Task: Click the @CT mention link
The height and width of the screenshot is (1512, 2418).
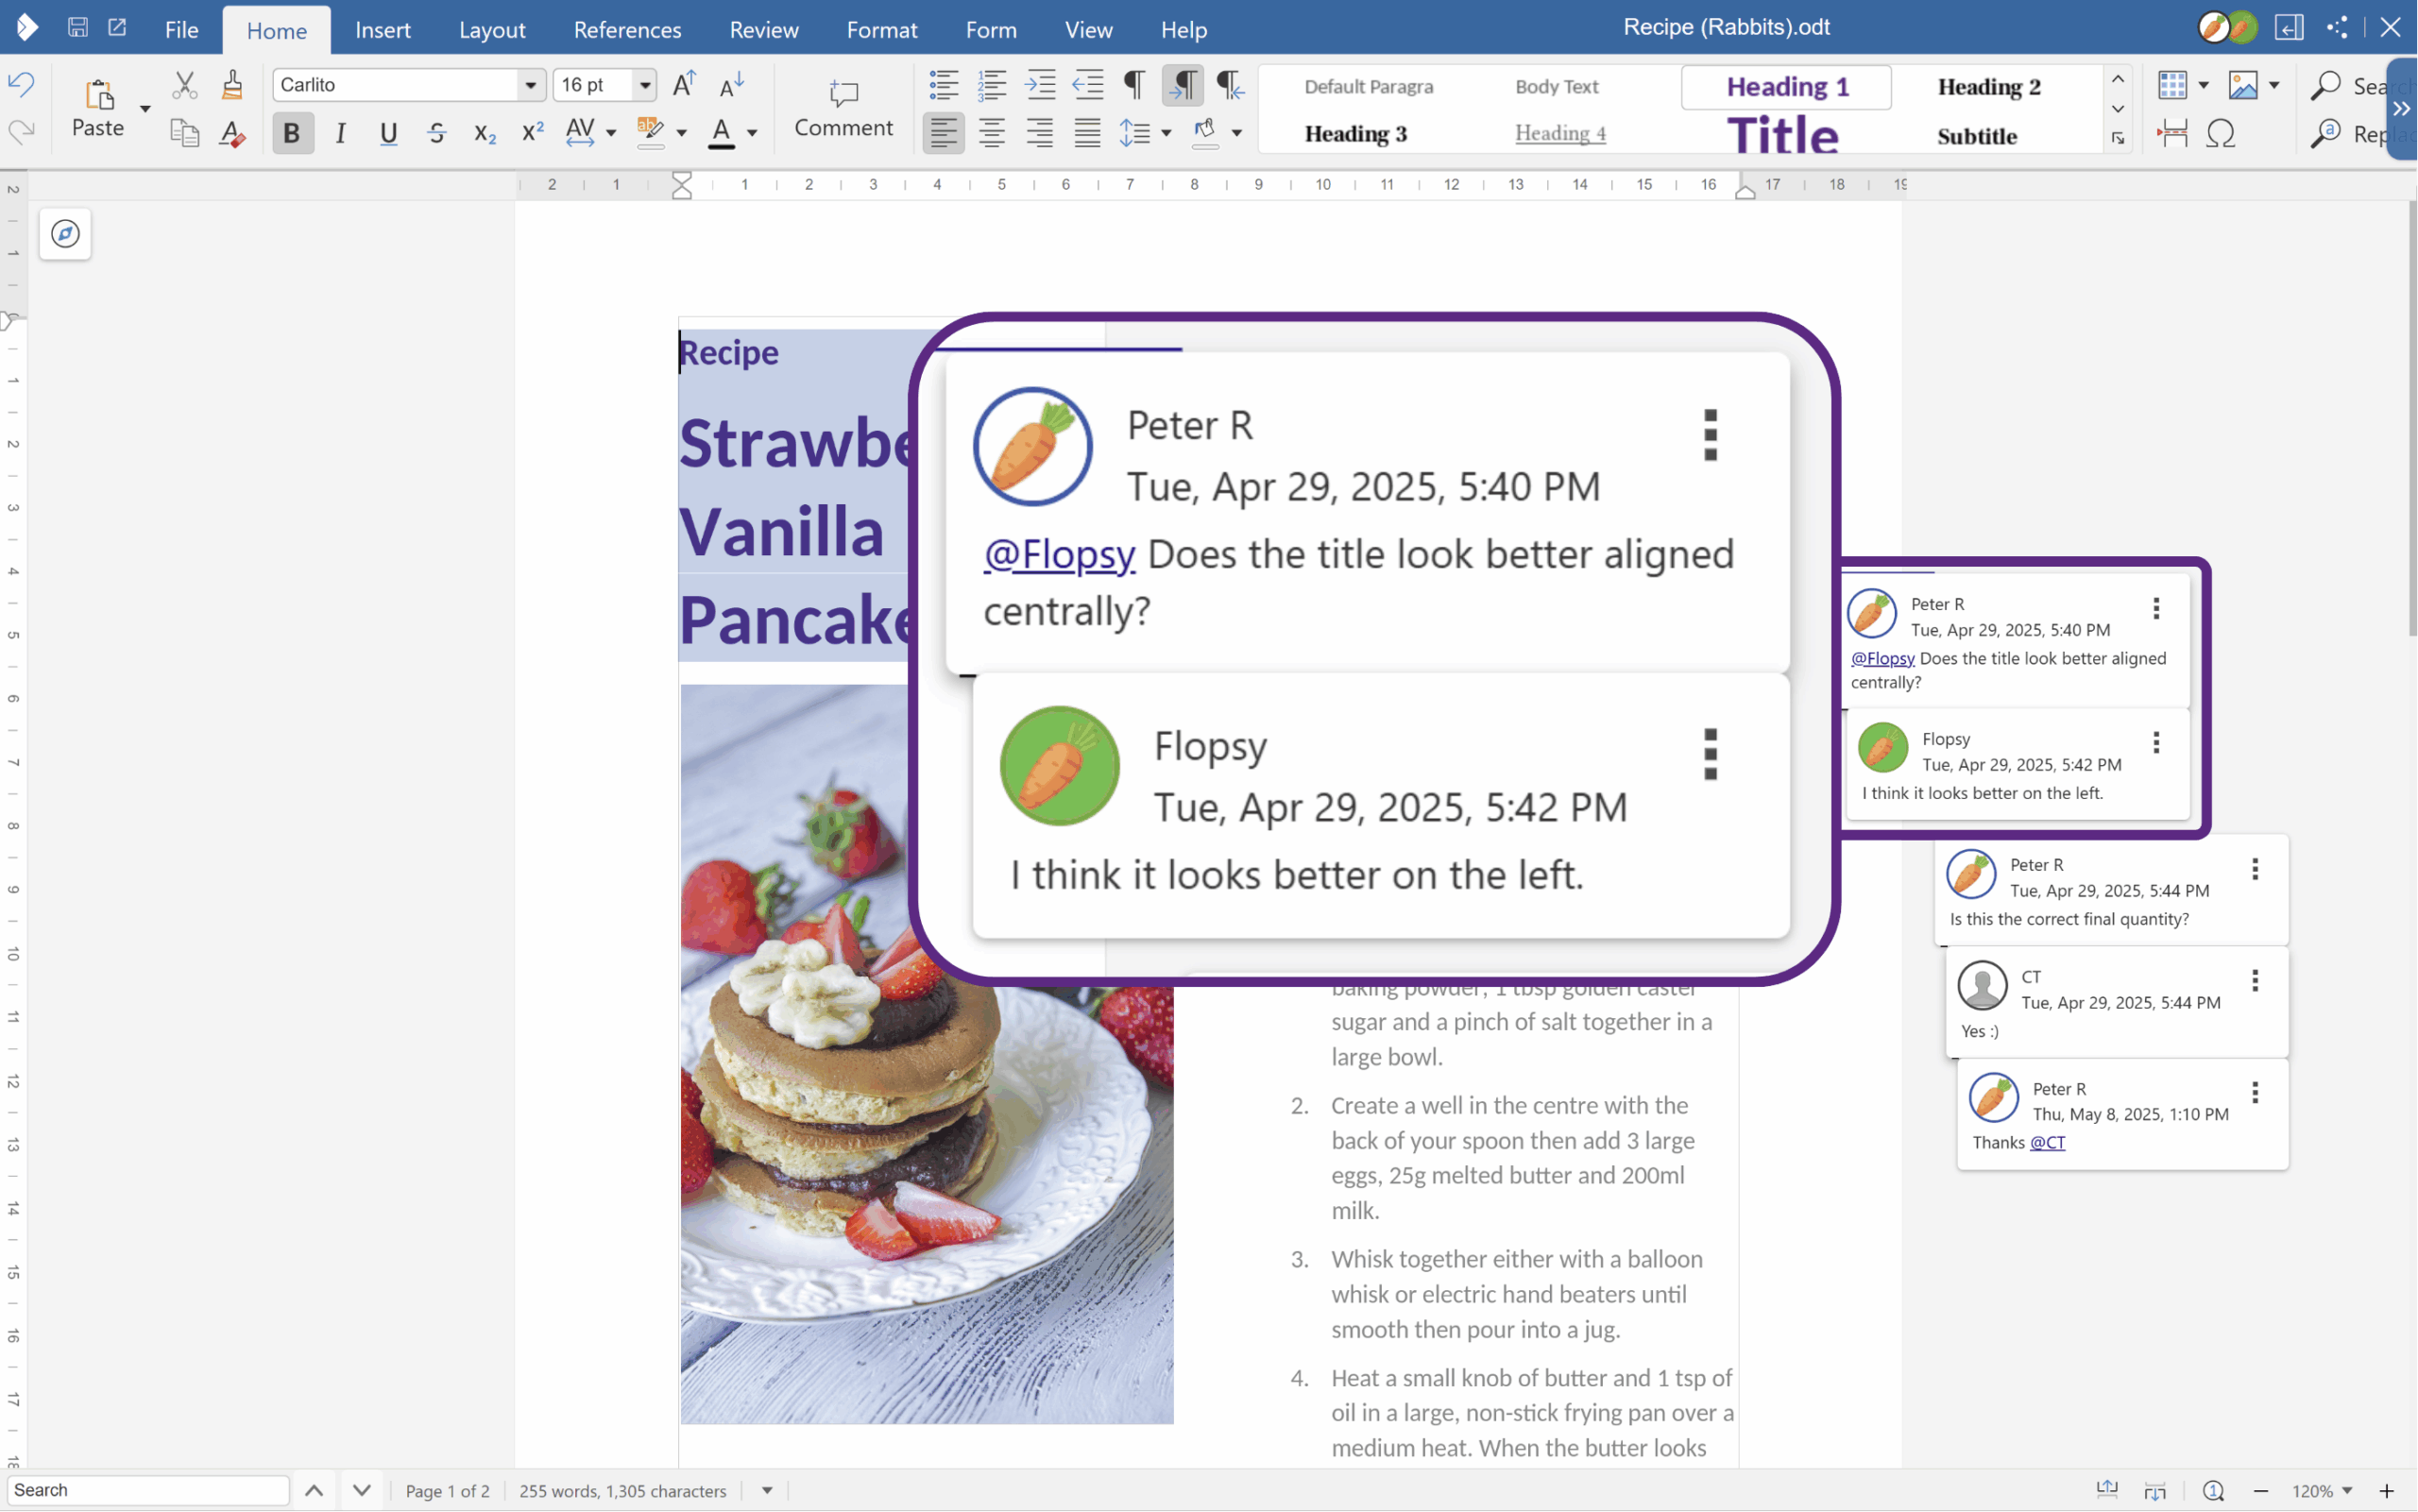Action: point(2047,1142)
